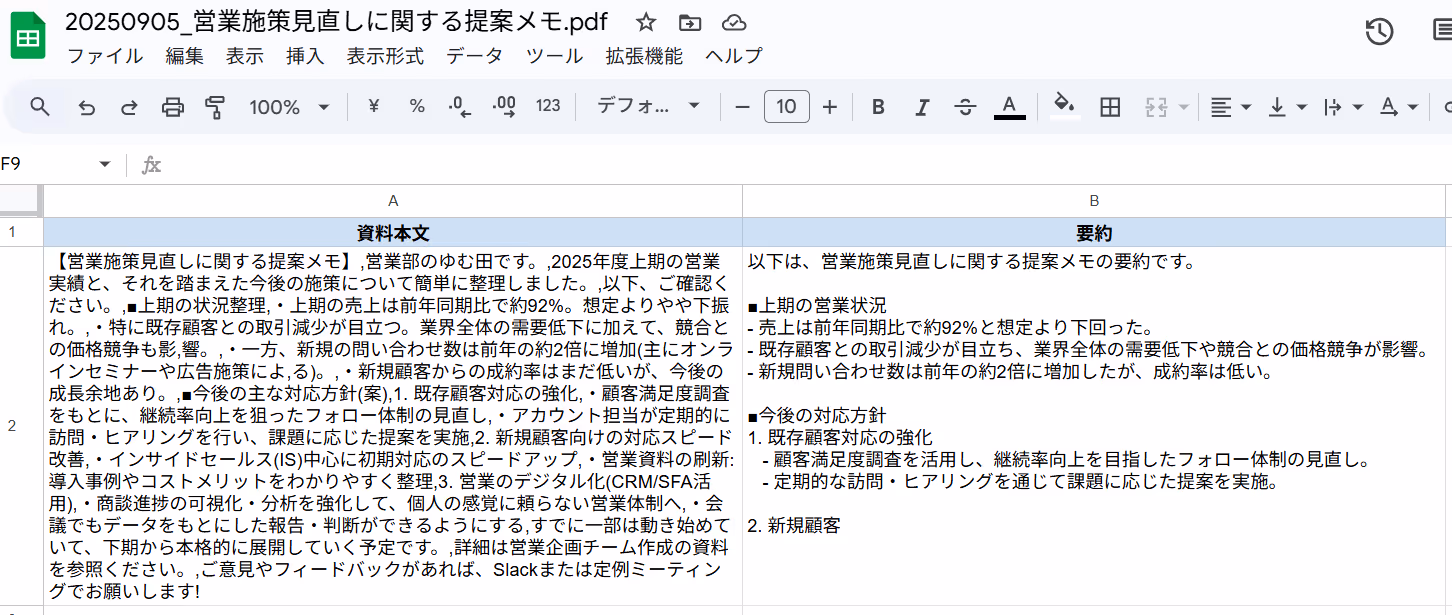1452x615 pixels.
Task: Open the ヘルプ menu
Action: [x=734, y=56]
